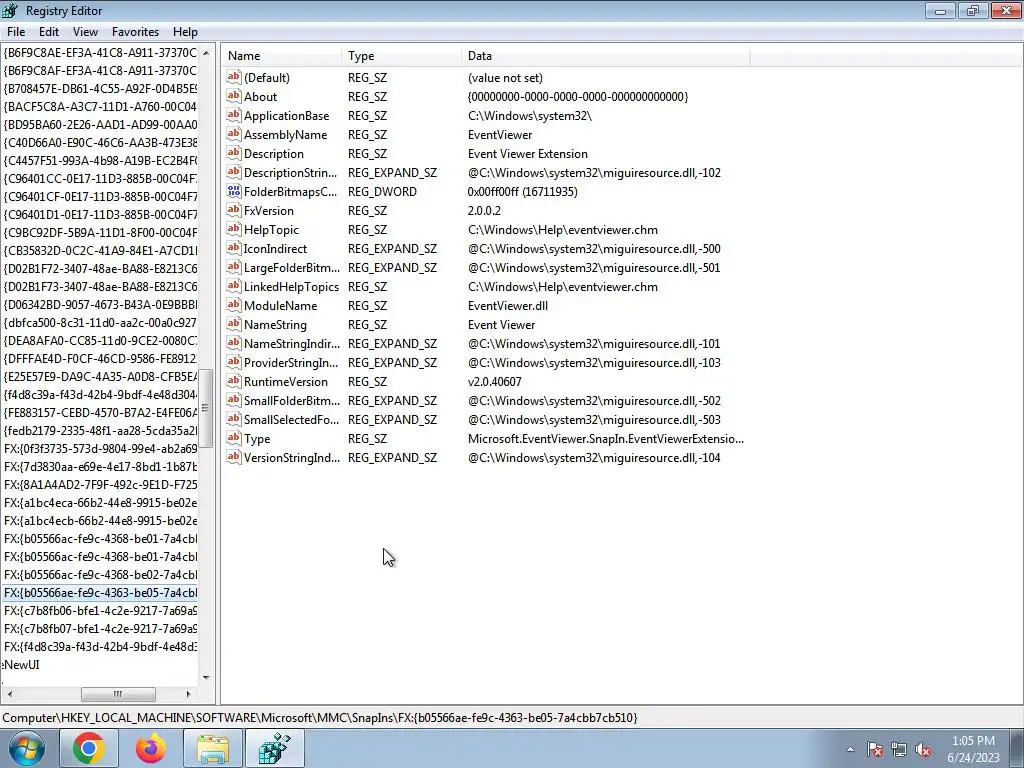Select the LinkedHelpTopics string icon
This screenshot has width=1024, height=768.
234,285
